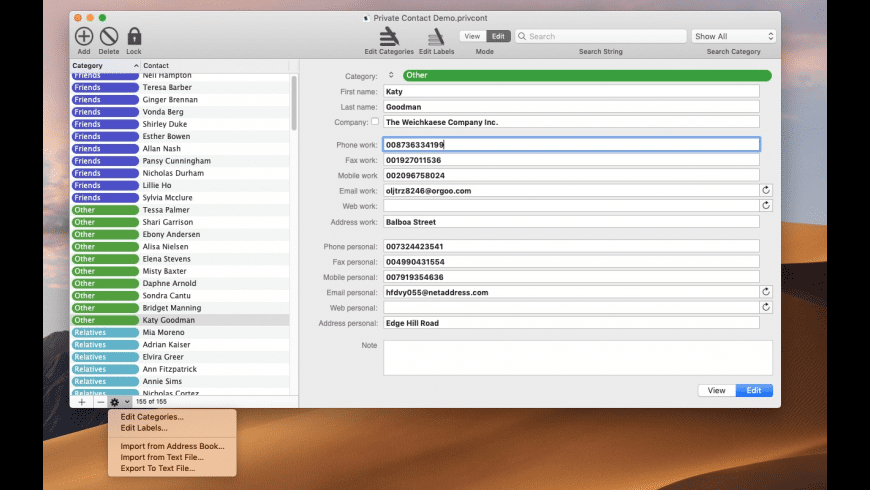Switch to View mode in the toolbar

[x=473, y=36]
